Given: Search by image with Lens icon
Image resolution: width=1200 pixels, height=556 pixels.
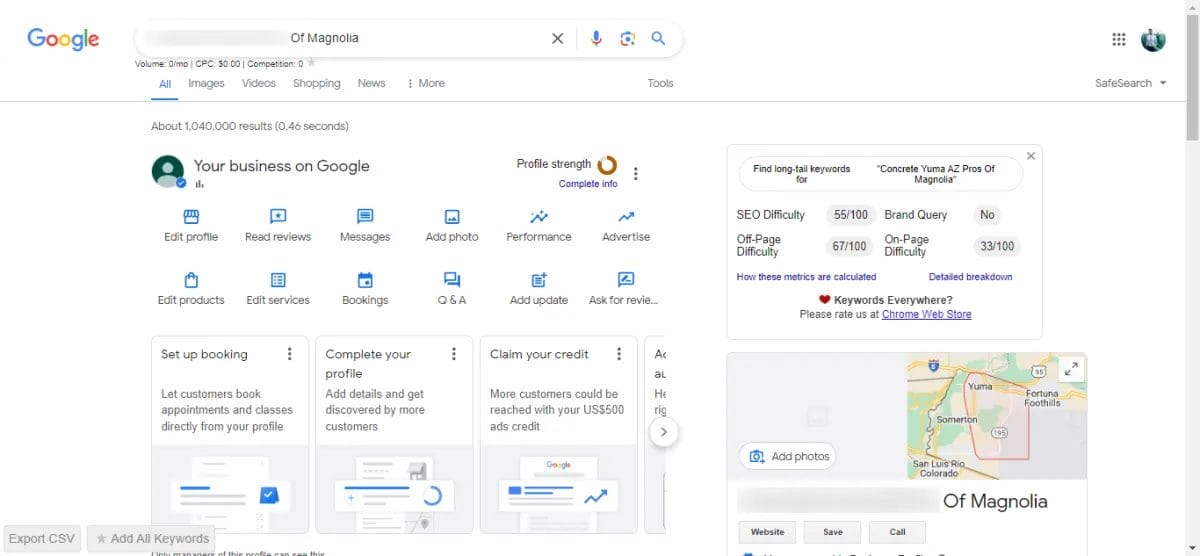Looking at the screenshot, I should [x=627, y=39].
